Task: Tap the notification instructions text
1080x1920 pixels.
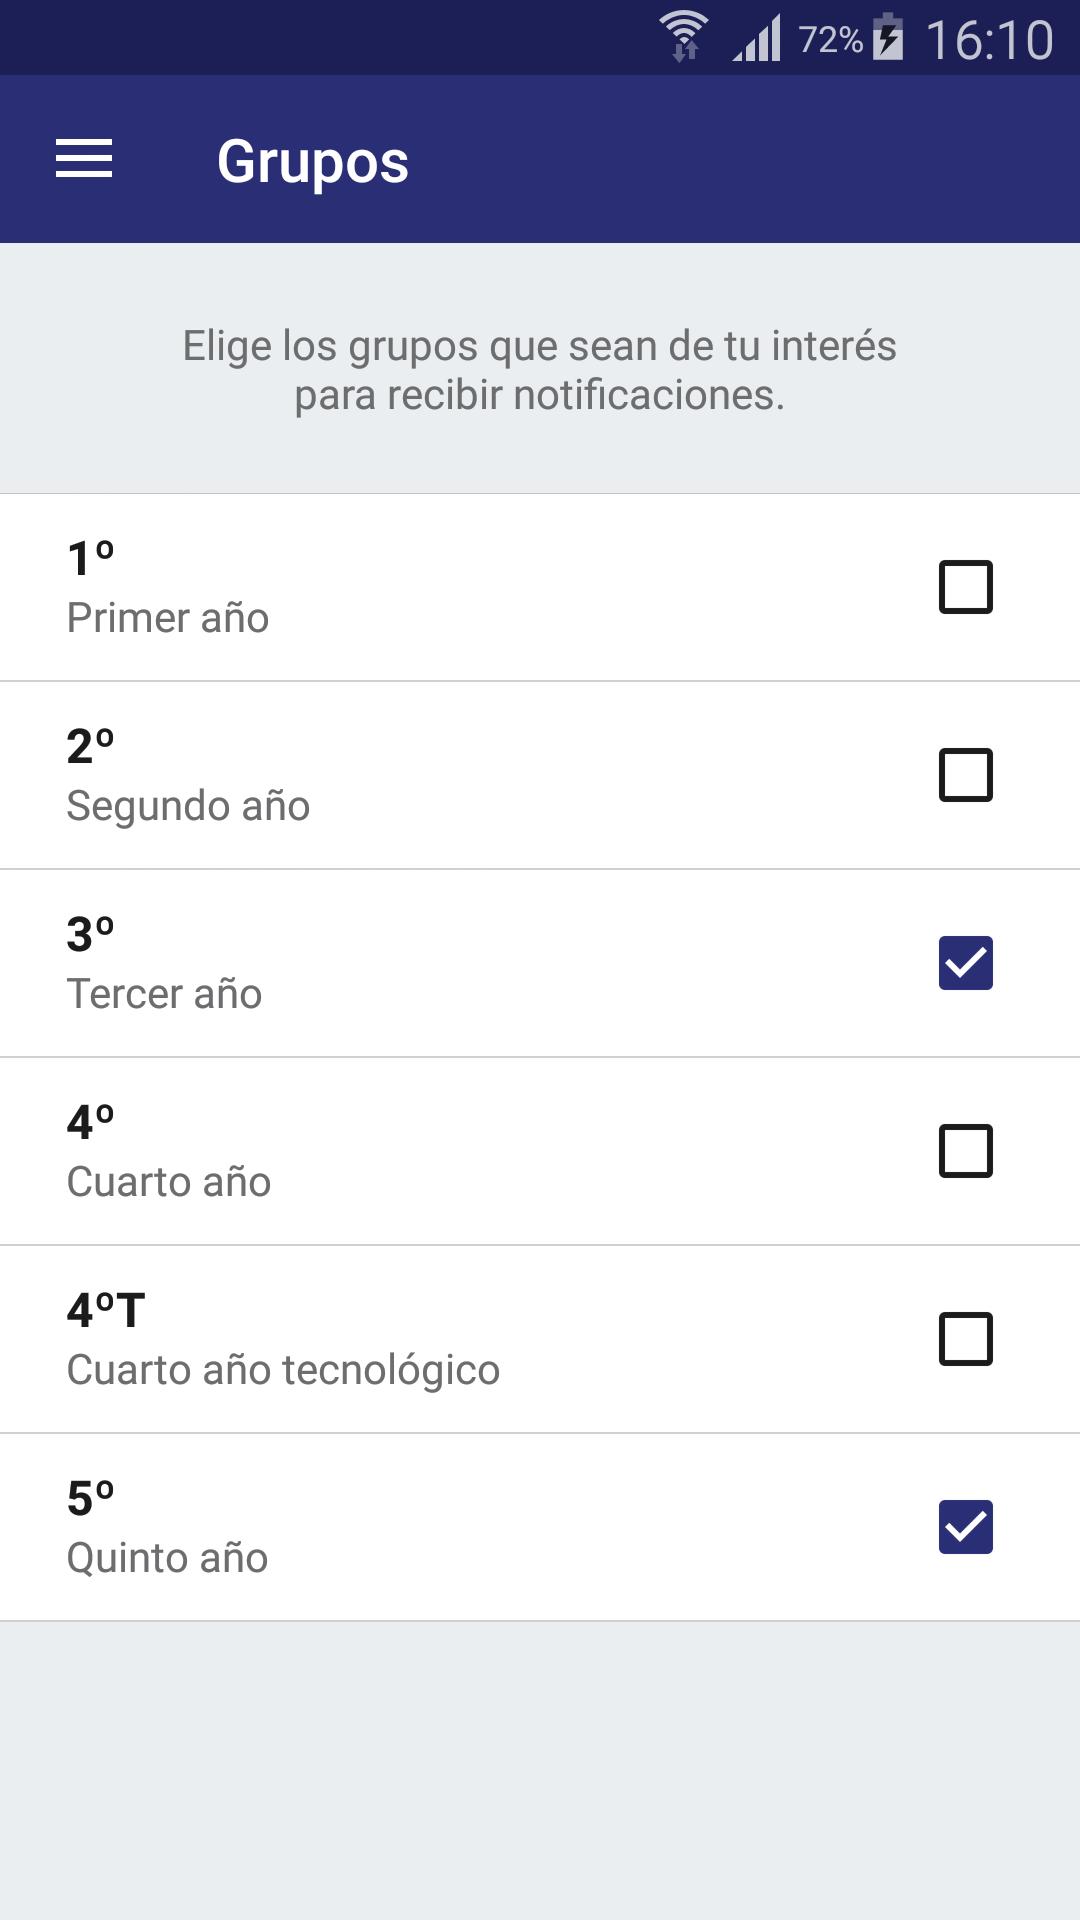Action: click(540, 370)
